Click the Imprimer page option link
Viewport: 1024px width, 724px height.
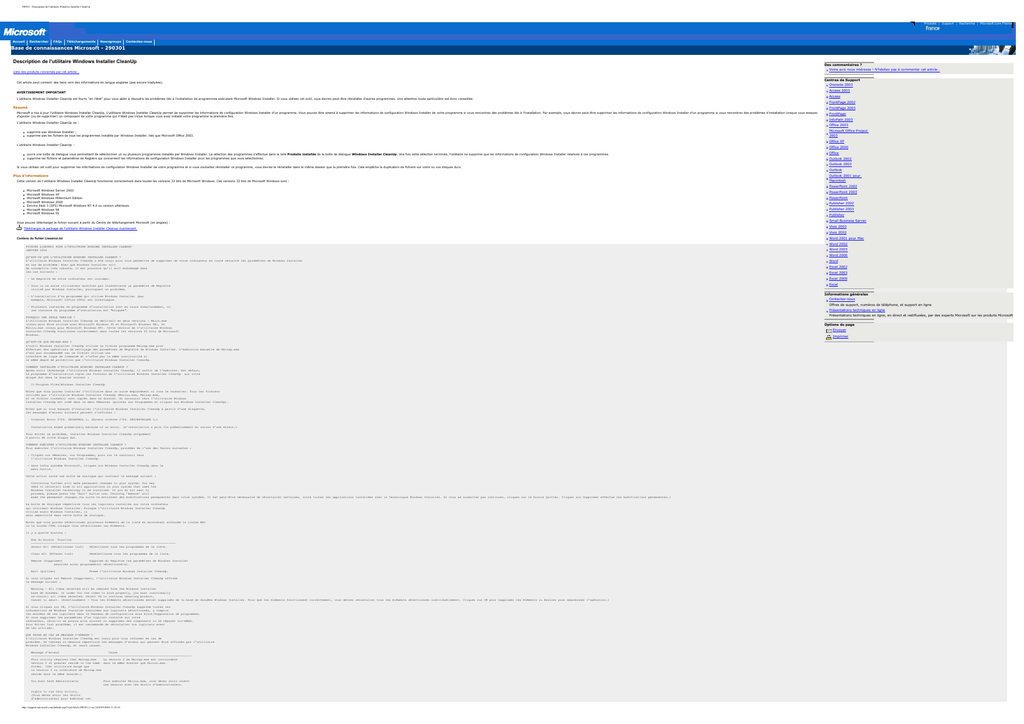(x=840, y=337)
